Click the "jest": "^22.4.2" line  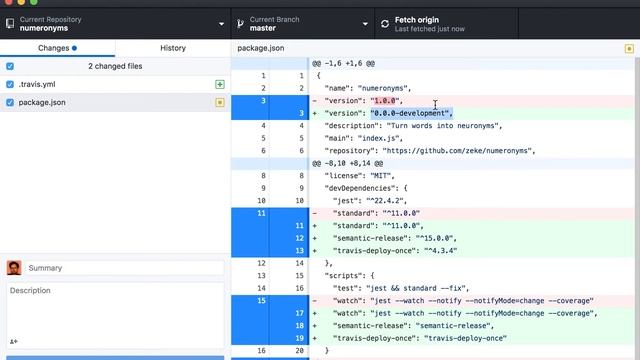point(471,201)
